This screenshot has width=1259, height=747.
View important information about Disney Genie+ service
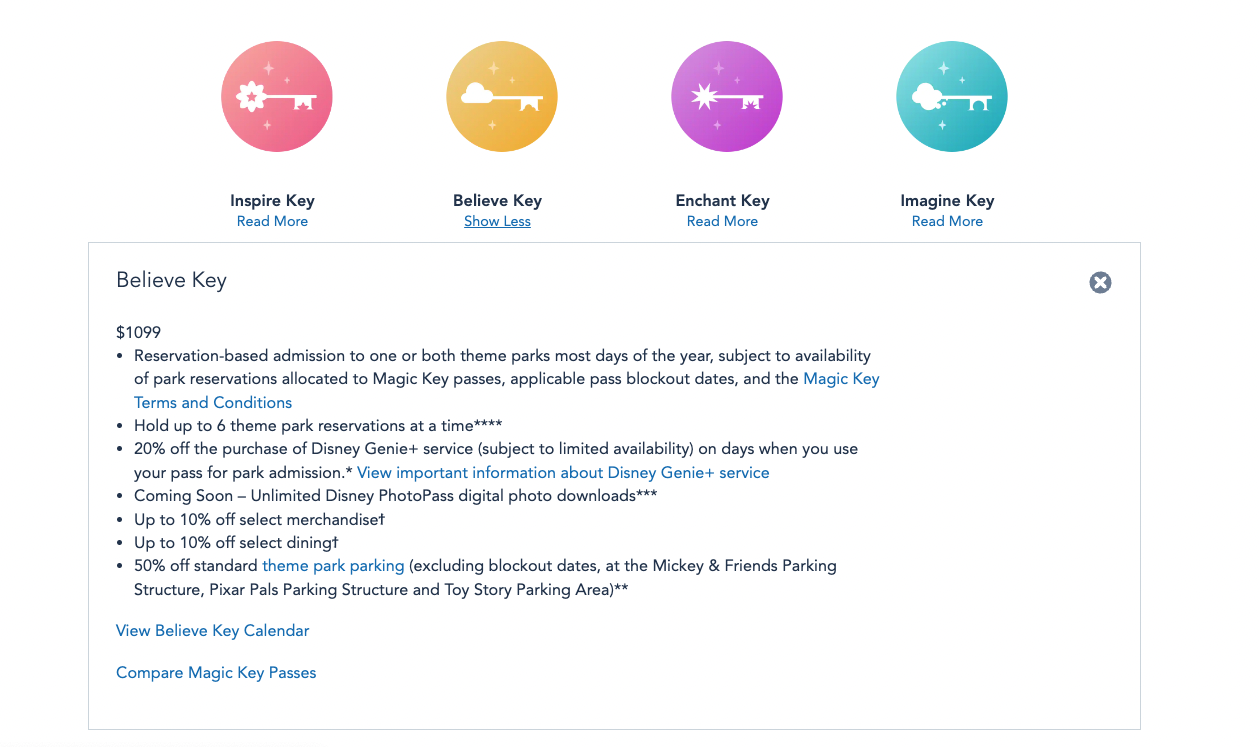pos(563,473)
